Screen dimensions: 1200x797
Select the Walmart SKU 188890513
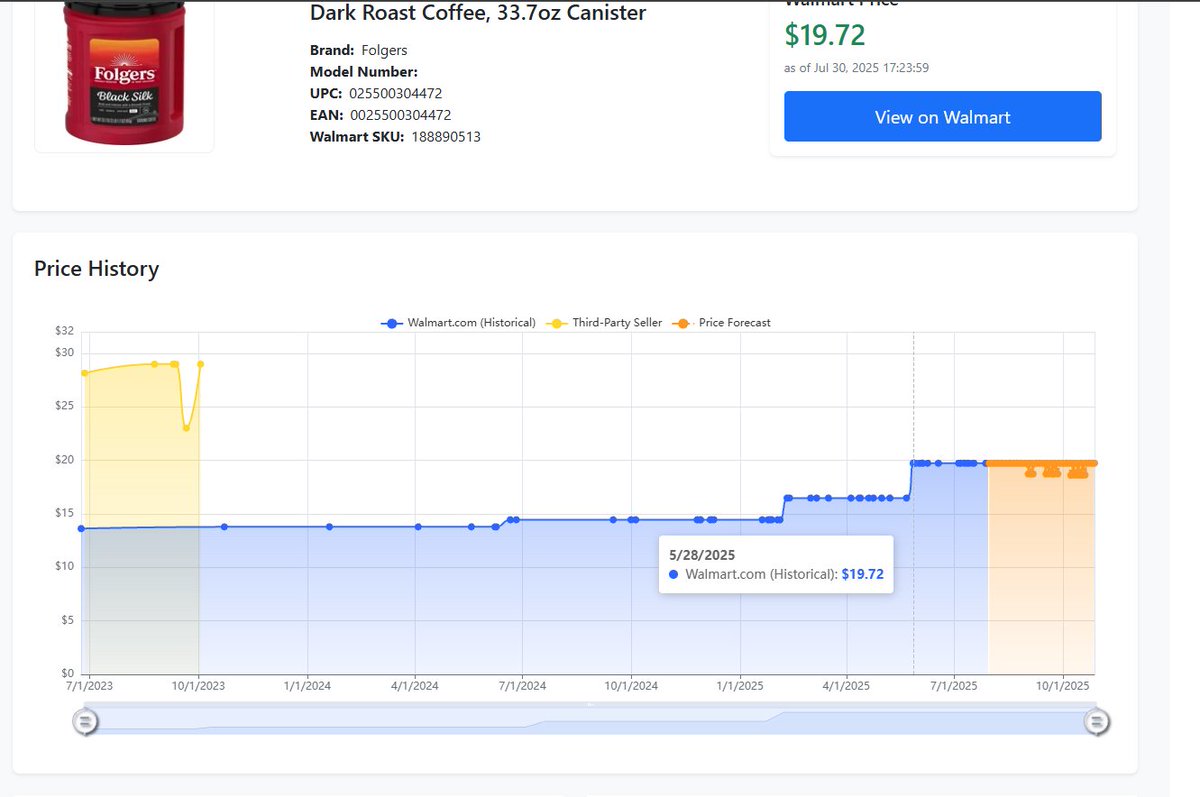click(446, 137)
